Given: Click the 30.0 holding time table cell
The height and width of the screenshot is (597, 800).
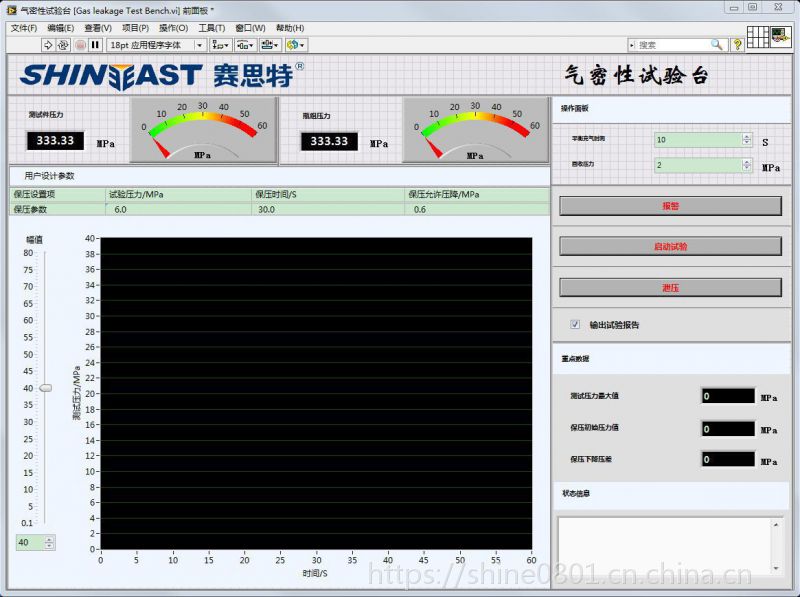Looking at the screenshot, I should (328, 210).
